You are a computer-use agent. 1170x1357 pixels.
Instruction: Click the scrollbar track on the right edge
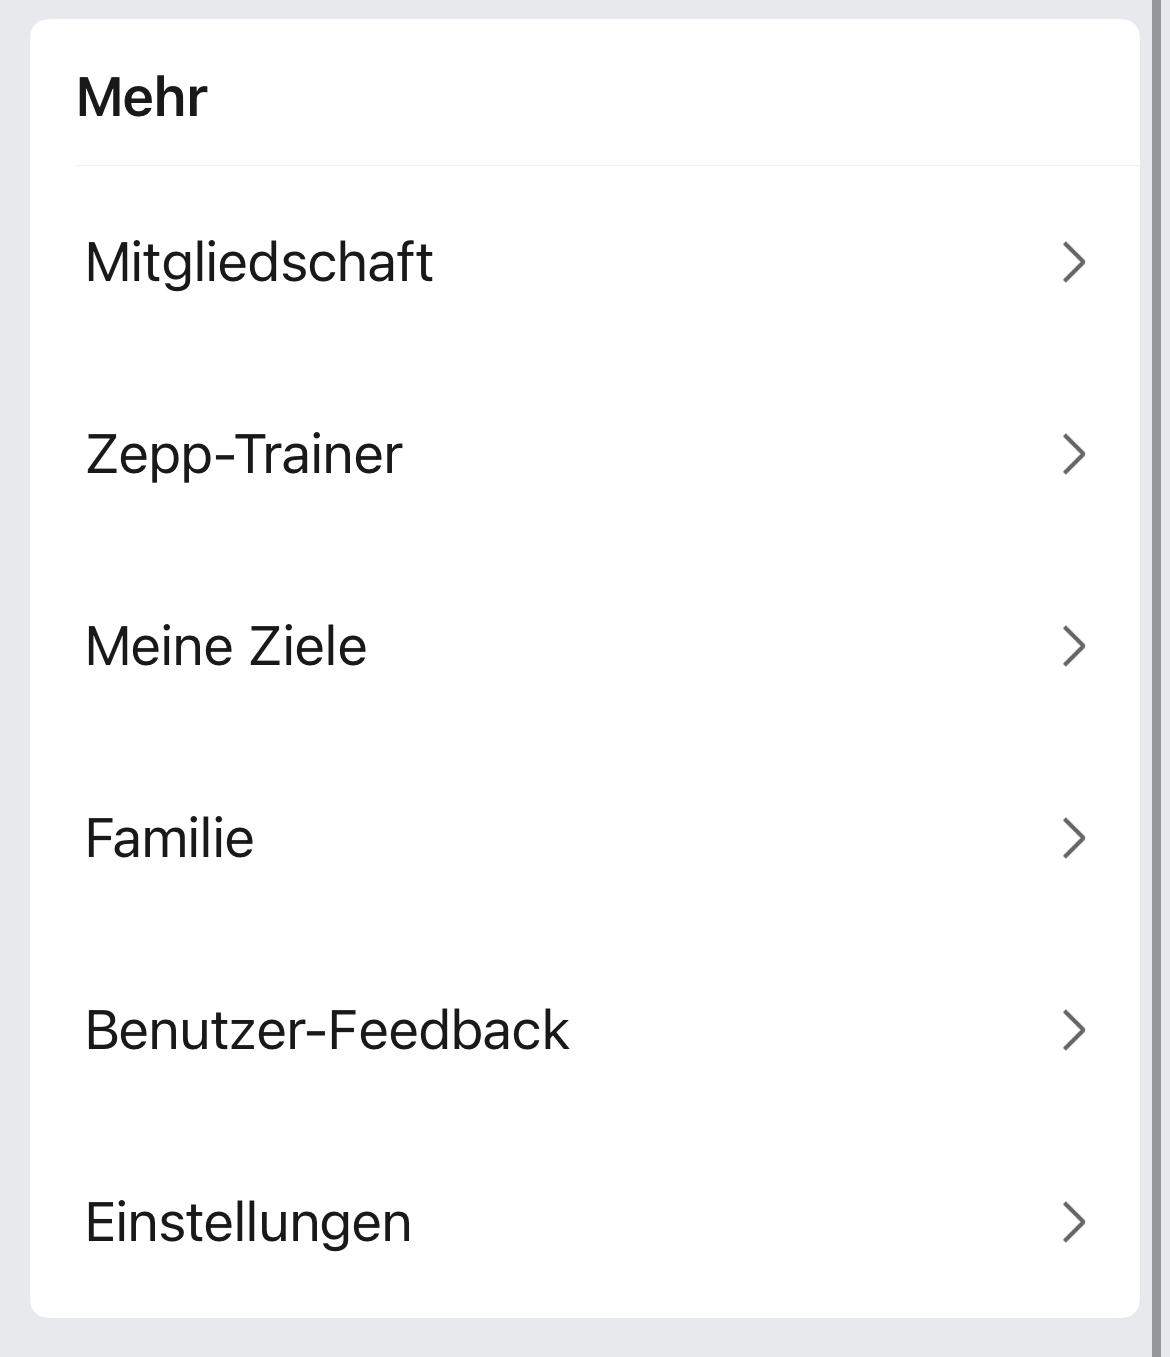(1160, 678)
